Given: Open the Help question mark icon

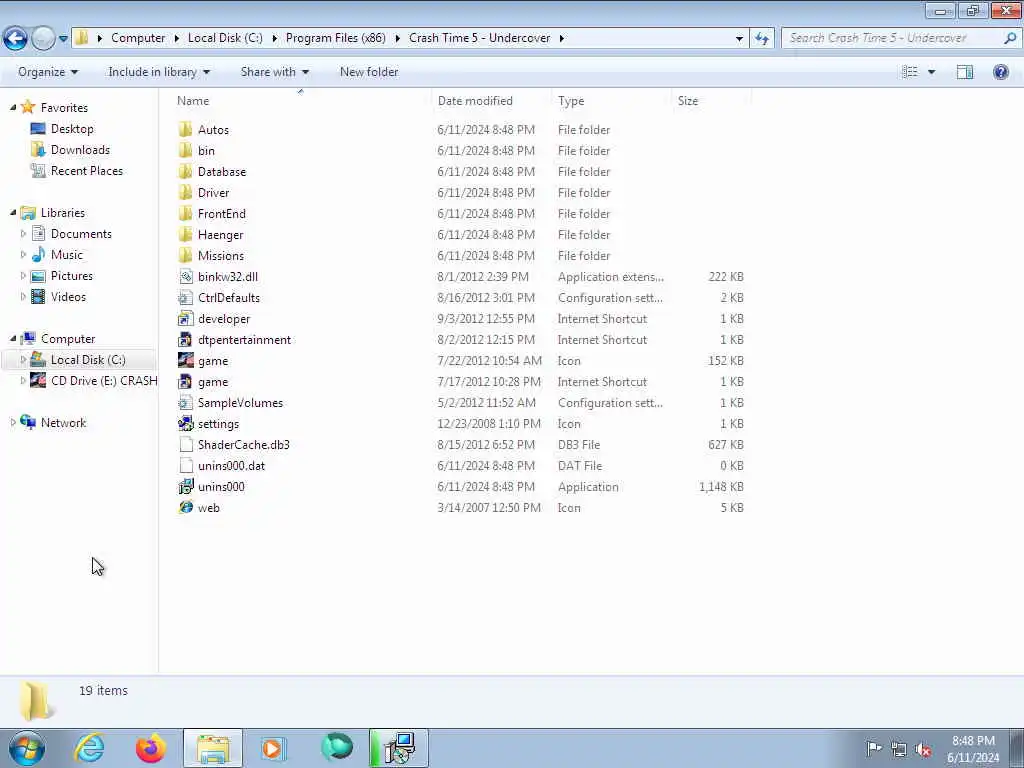Looking at the screenshot, I should [1000, 72].
